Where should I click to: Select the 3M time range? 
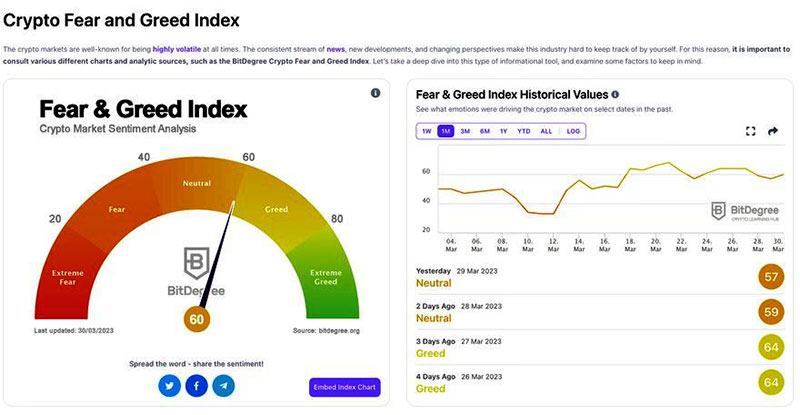click(465, 131)
